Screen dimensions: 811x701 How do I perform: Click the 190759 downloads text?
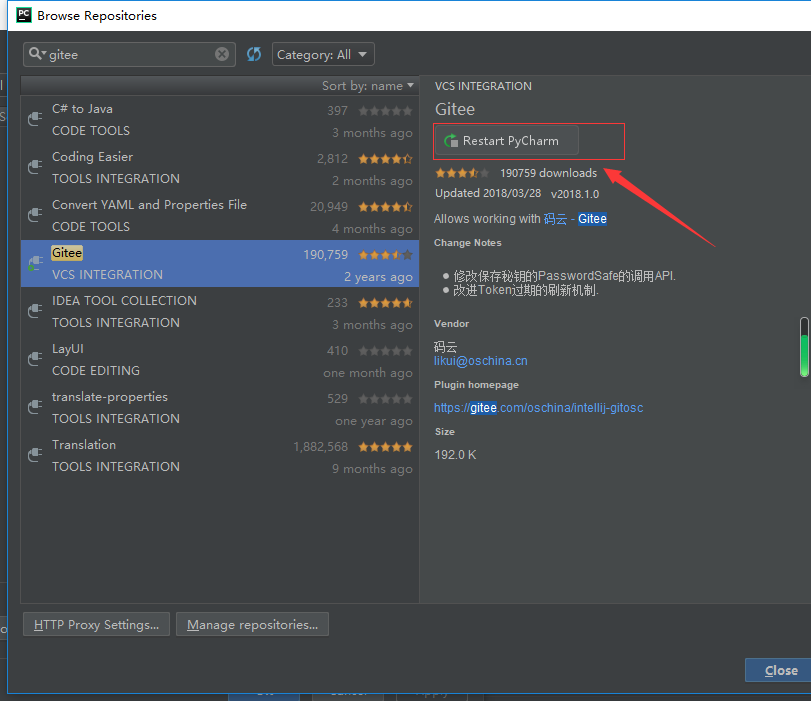548,173
